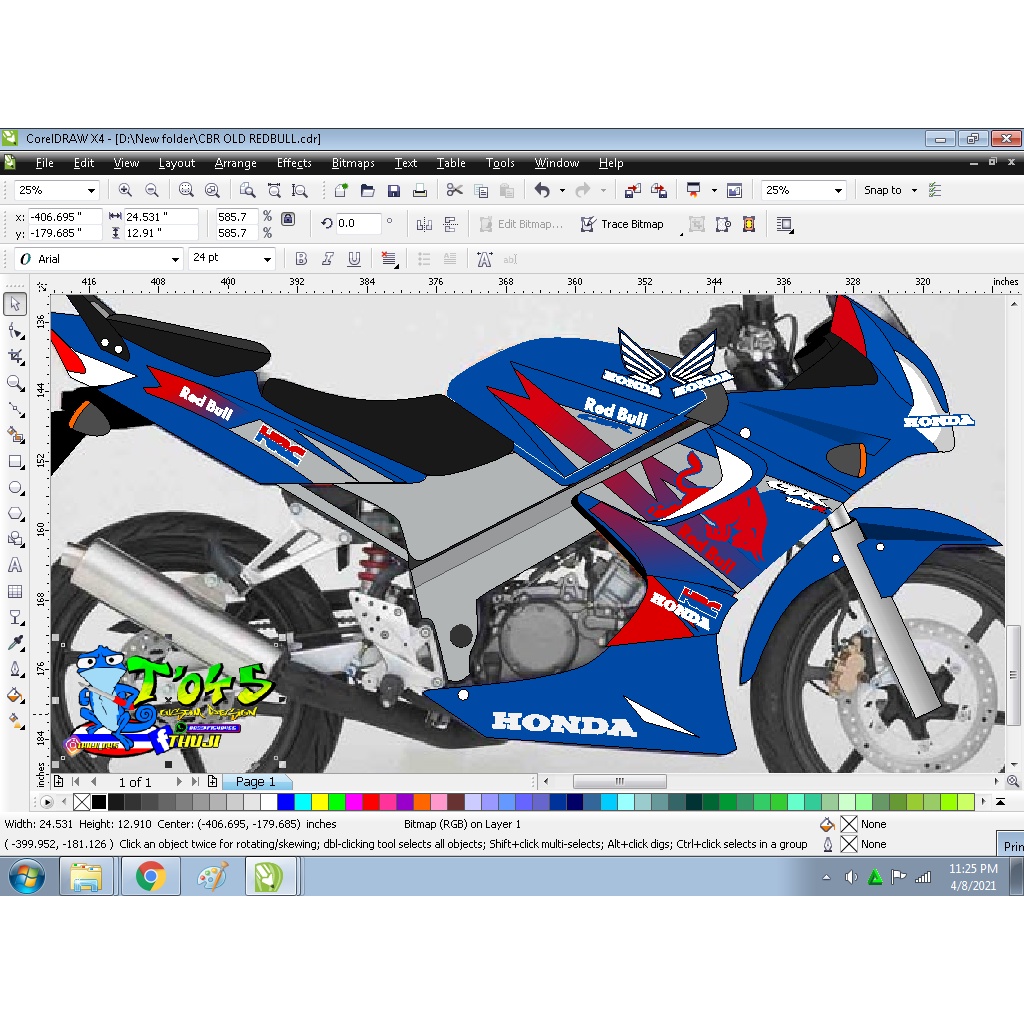Select the Polygon tool
This screenshot has width=1024, height=1024.
[x=15, y=514]
